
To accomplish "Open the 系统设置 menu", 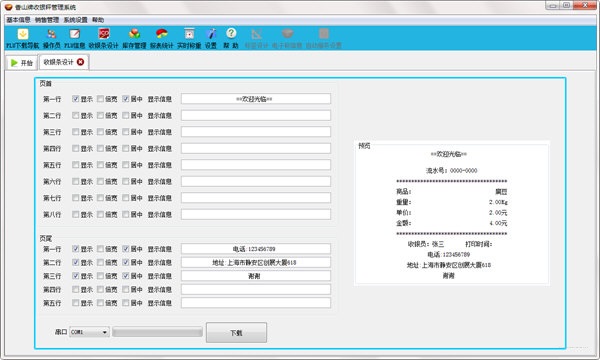I will 75,20.
